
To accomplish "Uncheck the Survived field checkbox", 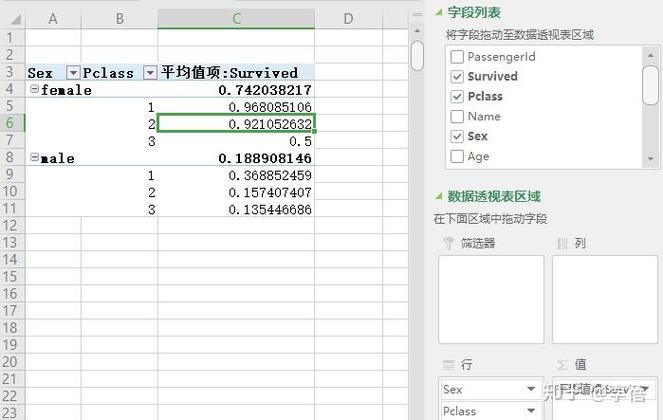I will 457,77.
